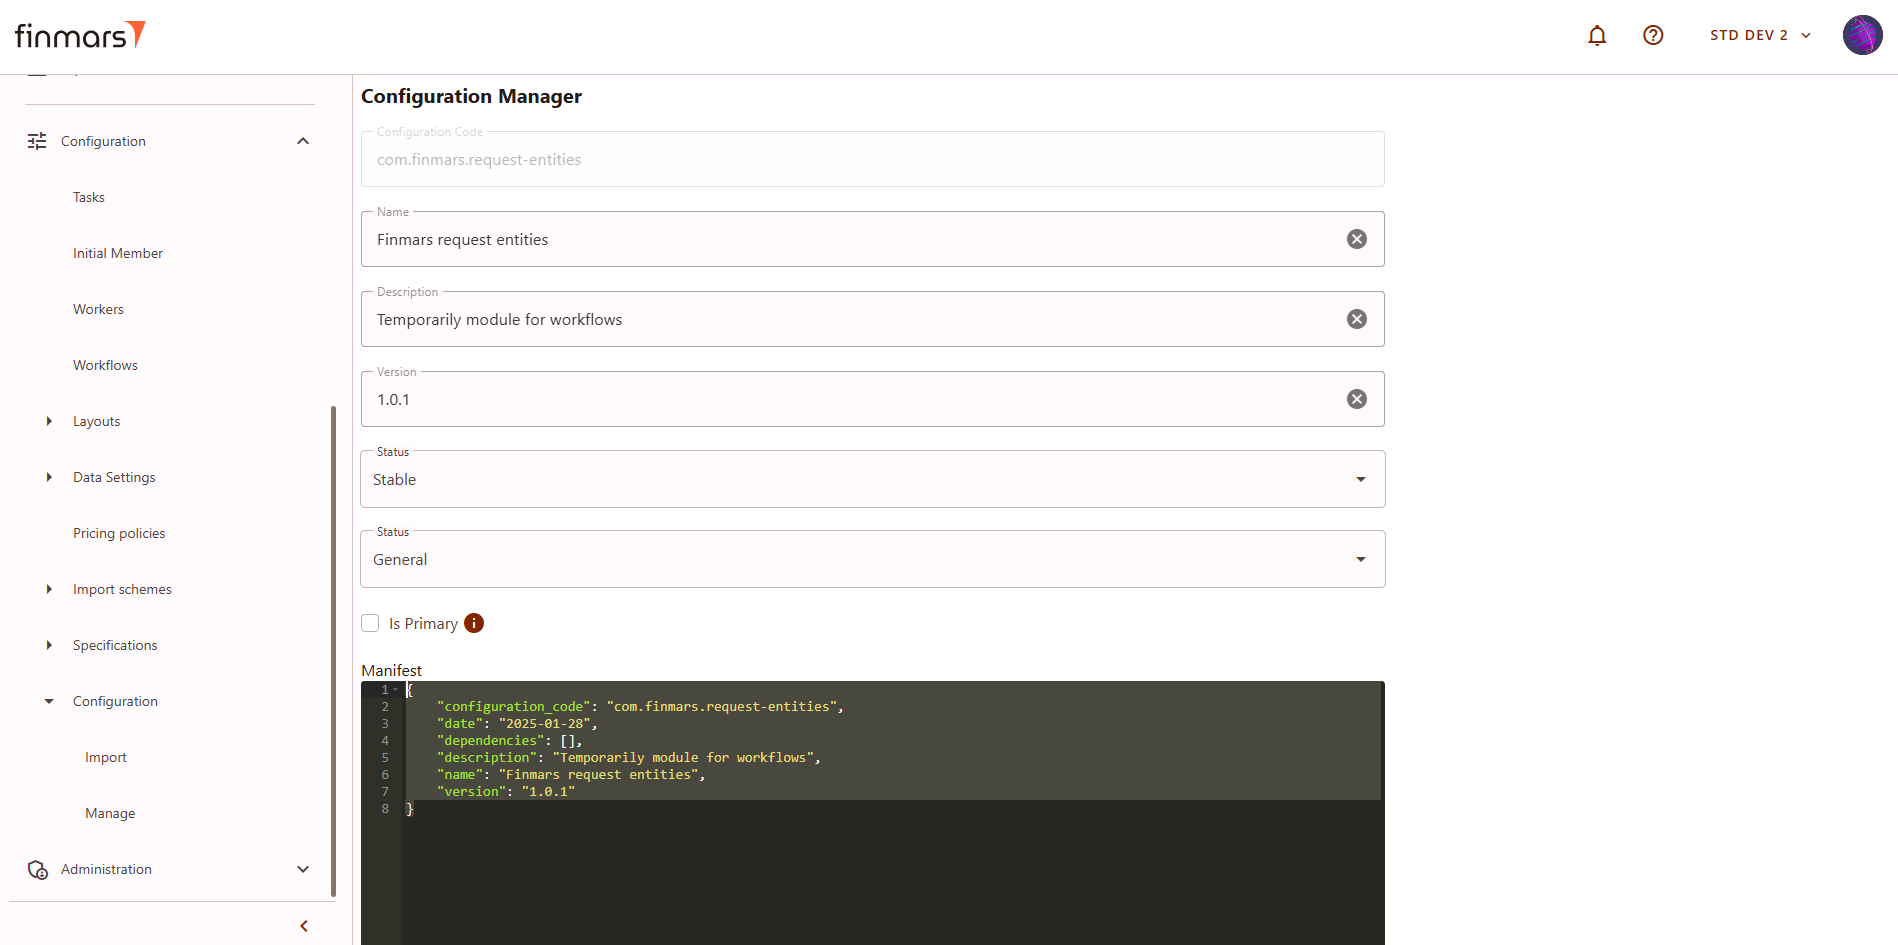Enable the Is Primary checkbox

click(x=370, y=623)
